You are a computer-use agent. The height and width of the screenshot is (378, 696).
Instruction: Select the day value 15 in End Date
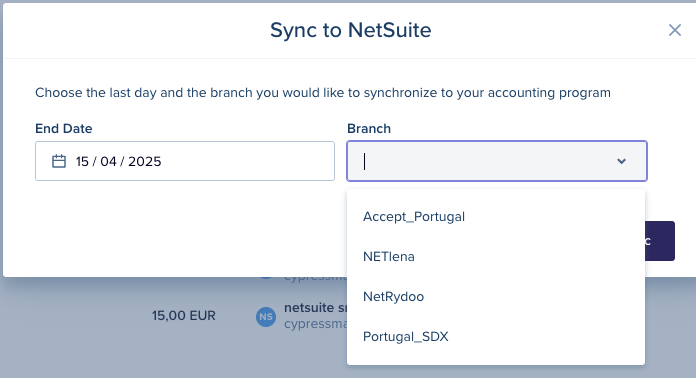click(82, 161)
